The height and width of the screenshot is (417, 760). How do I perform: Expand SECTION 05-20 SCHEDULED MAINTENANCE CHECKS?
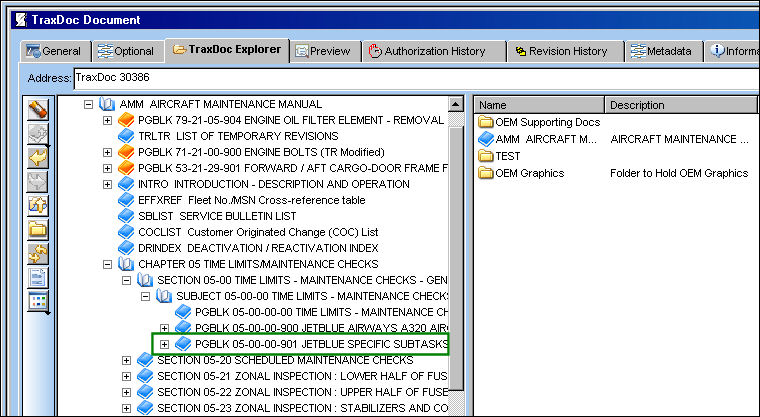point(127,360)
